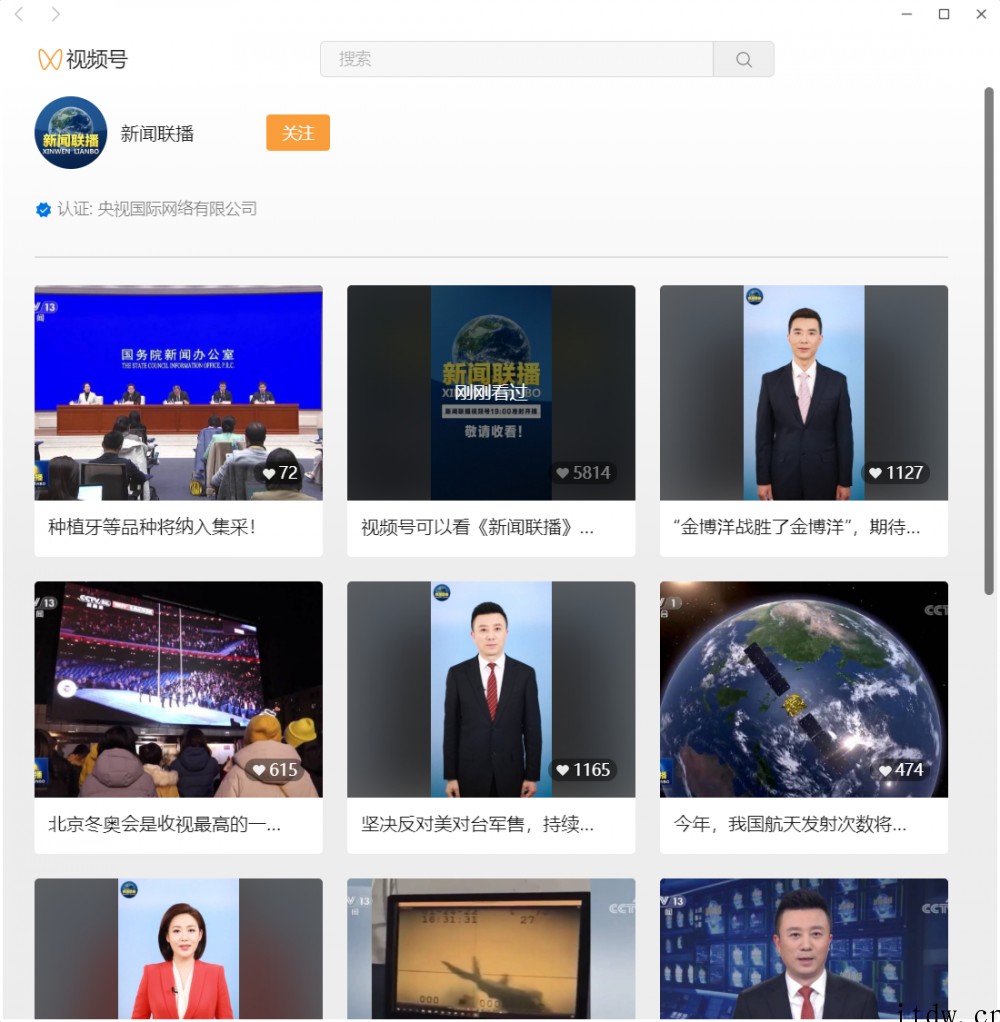The image size is (1000, 1022).
Task: Click the heart showing 1165 likes
Action: point(563,770)
